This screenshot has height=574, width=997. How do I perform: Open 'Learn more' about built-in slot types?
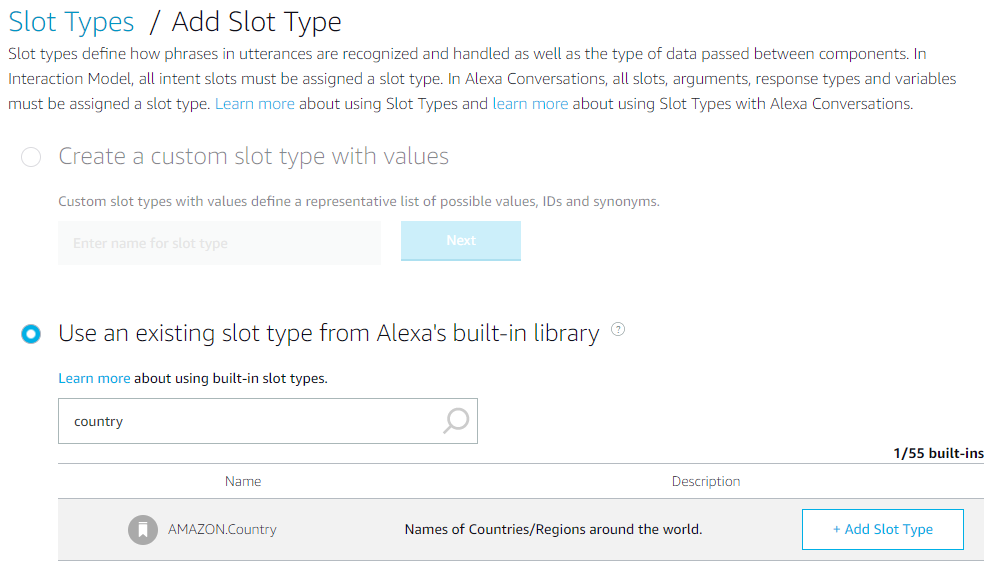(94, 378)
